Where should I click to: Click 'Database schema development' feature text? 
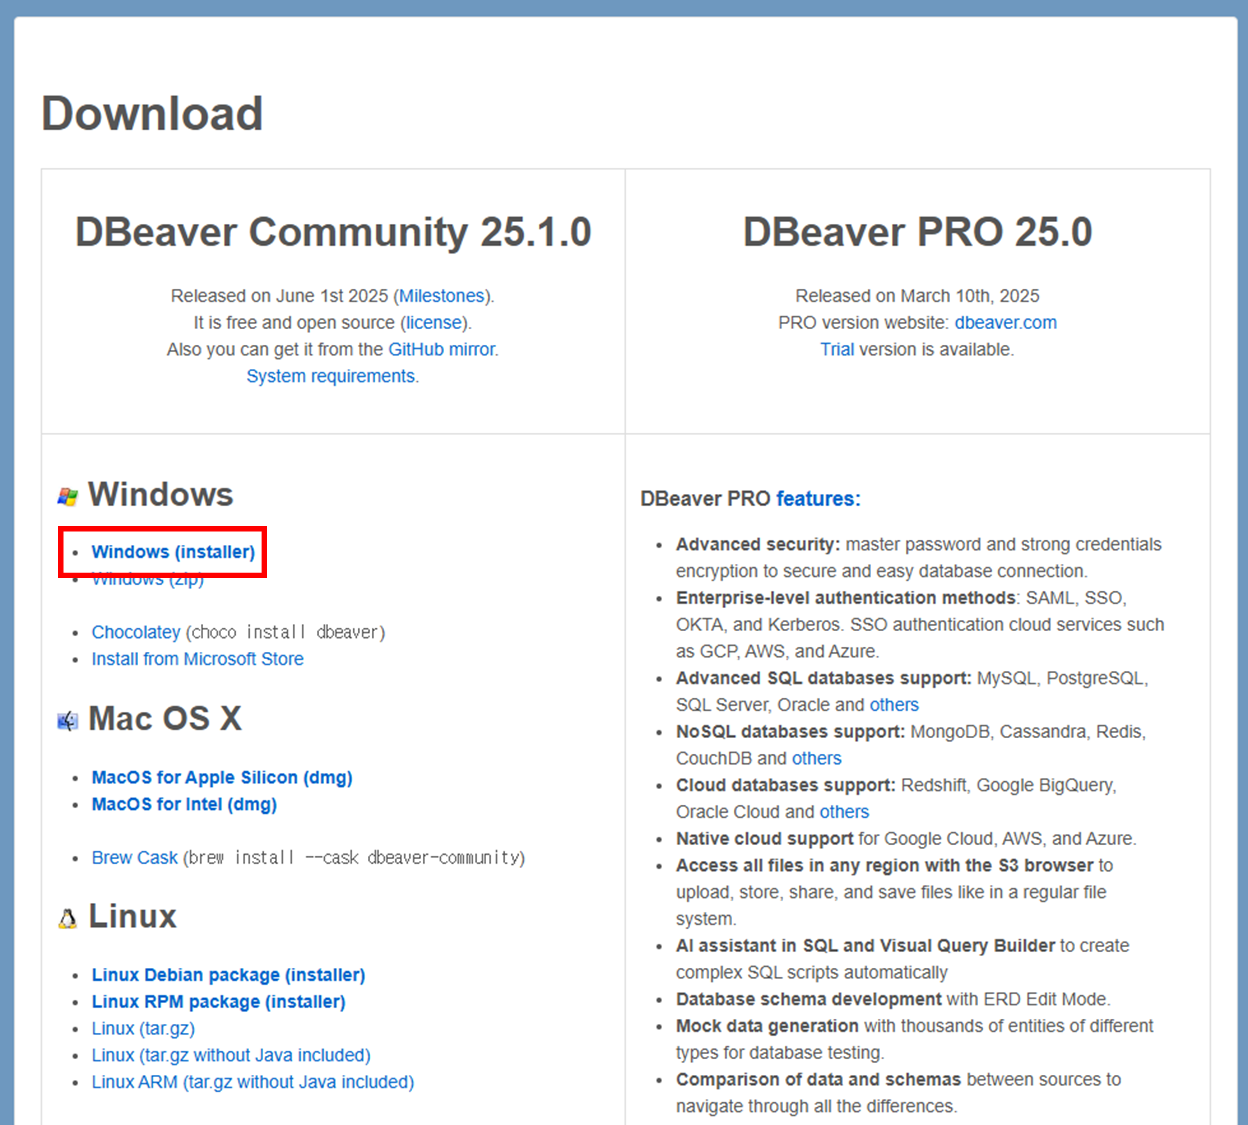coord(809,999)
